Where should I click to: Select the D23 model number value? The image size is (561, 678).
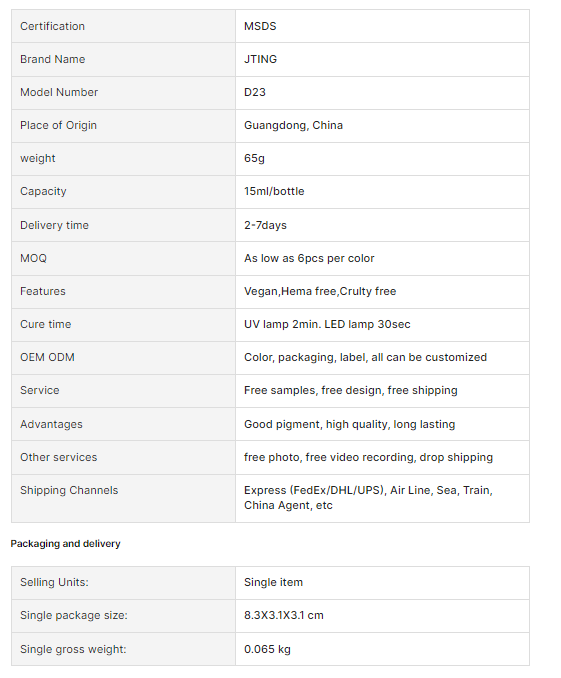click(255, 92)
